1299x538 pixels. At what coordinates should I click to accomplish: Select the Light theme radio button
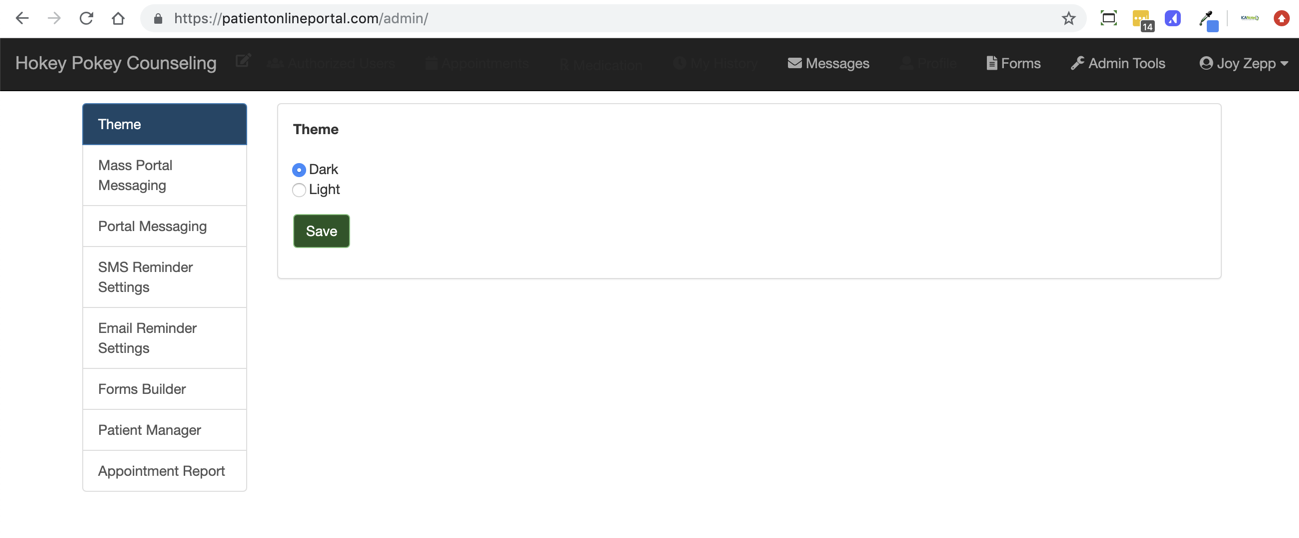299,190
